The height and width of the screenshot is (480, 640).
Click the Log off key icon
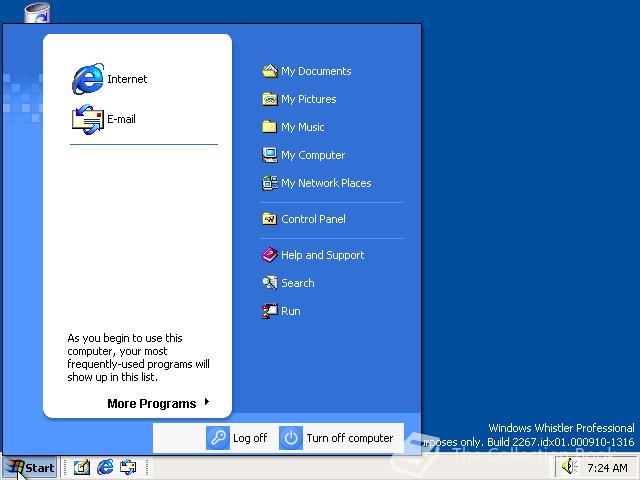[218, 438]
